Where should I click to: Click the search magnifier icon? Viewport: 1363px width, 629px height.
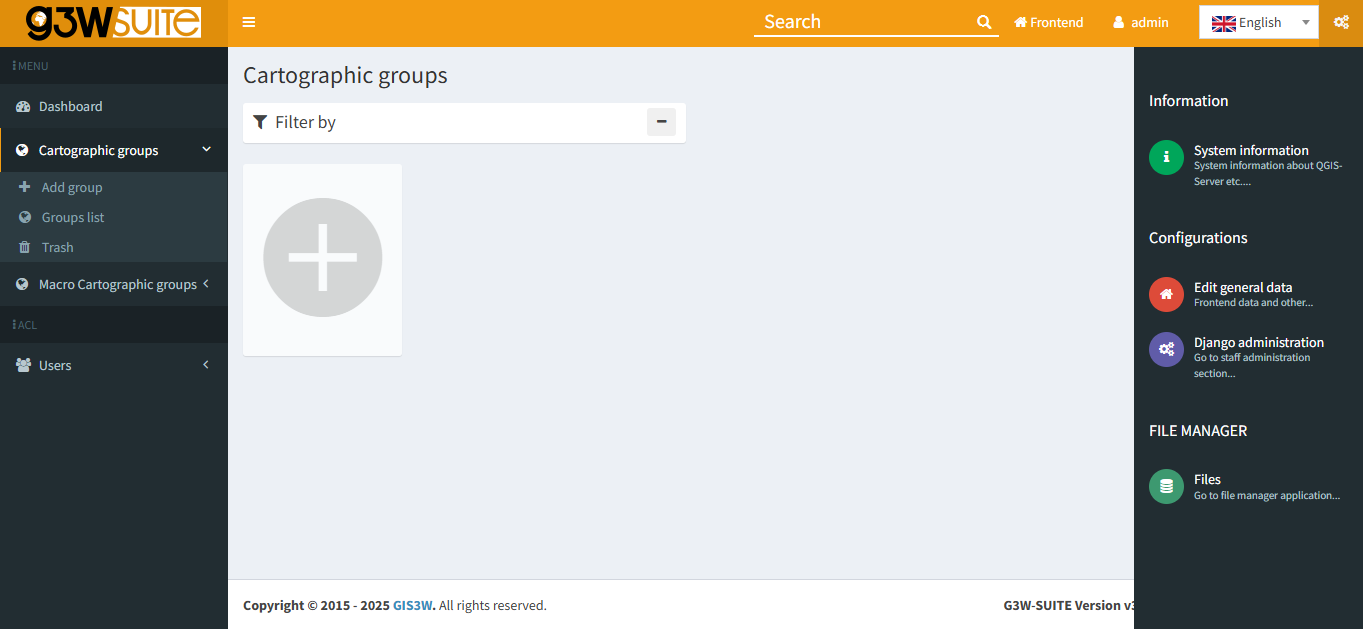984,22
